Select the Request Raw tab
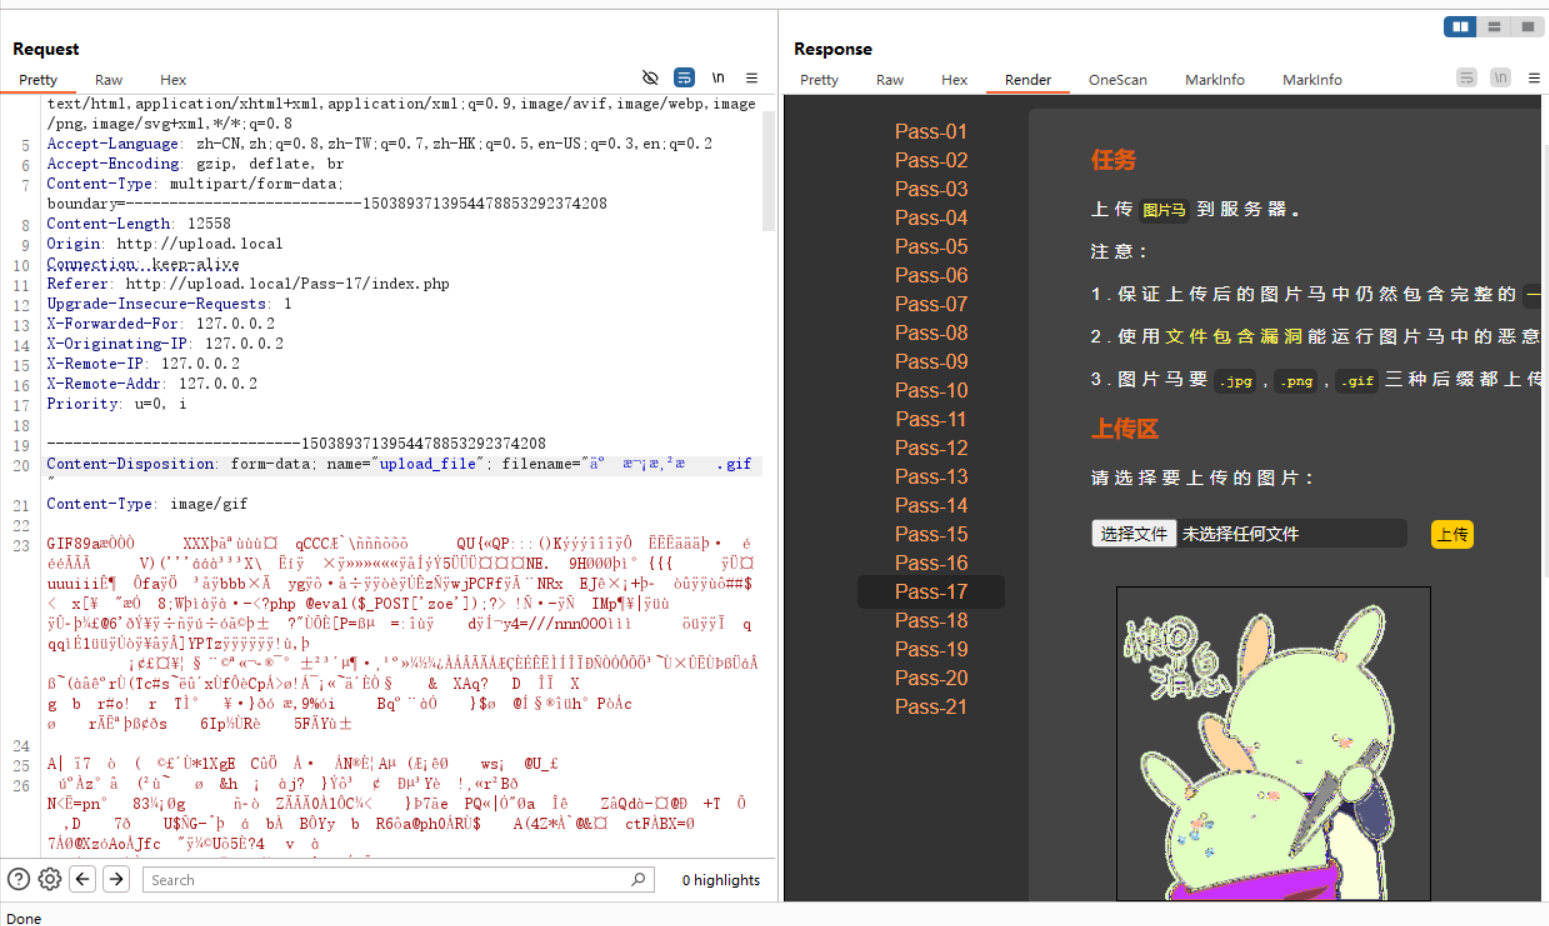1549x926 pixels. (109, 80)
